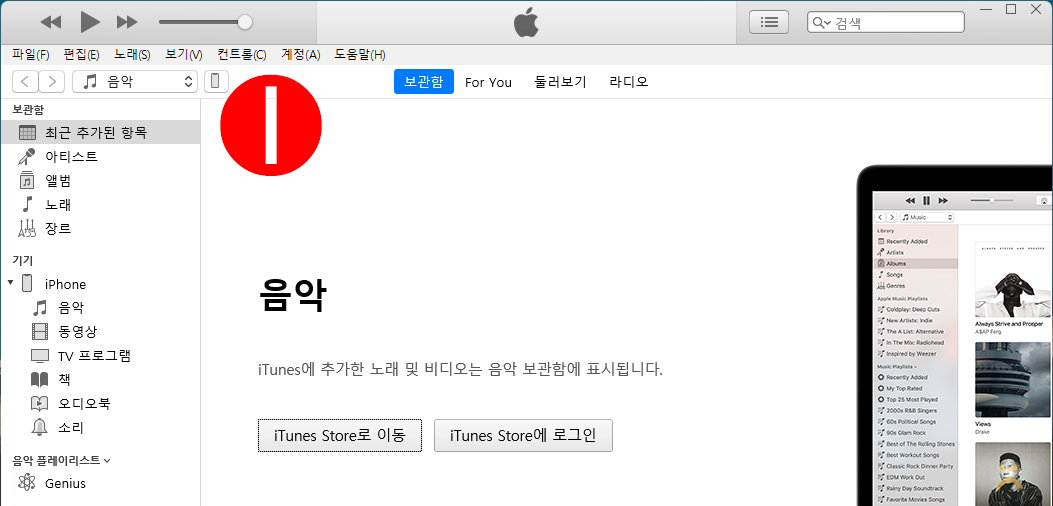Click the 기기 sidebar header
Viewport: 1053px width, 506px height.
tap(22, 261)
